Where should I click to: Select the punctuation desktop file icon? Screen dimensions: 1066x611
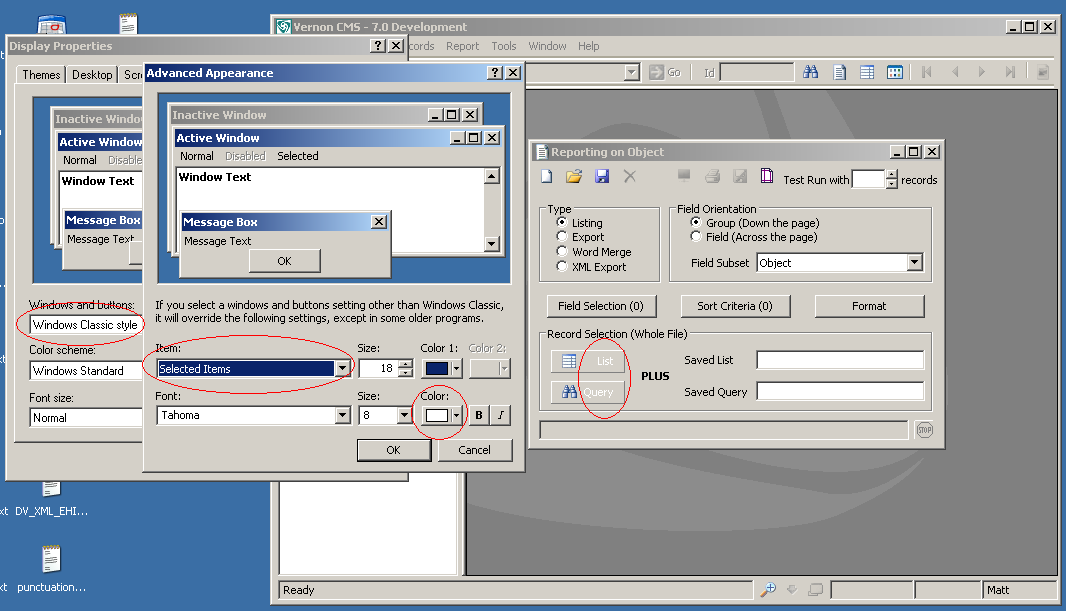coord(51,568)
